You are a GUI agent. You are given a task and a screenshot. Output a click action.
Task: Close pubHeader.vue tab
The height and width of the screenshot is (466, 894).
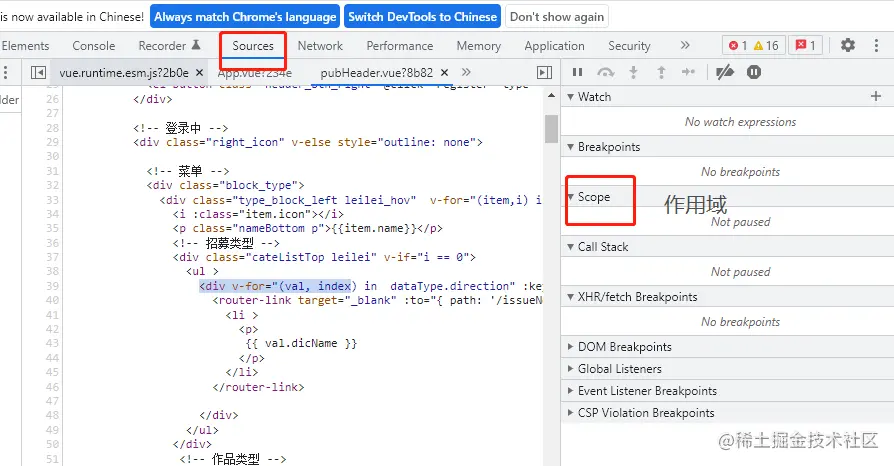(445, 72)
